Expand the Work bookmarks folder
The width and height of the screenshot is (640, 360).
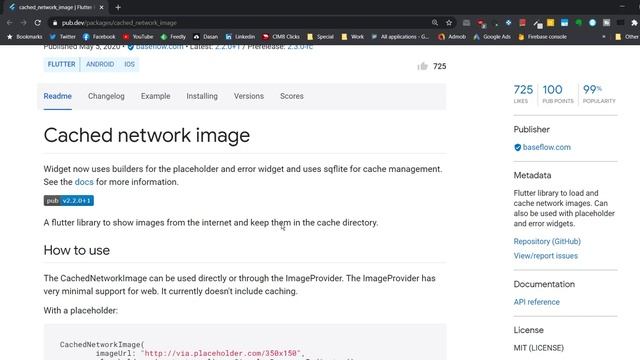point(353,37)
